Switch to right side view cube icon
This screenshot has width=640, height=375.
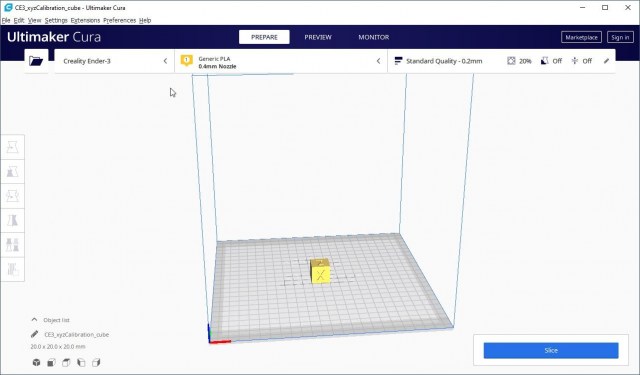pyautogui.click(x=96, y=362)
